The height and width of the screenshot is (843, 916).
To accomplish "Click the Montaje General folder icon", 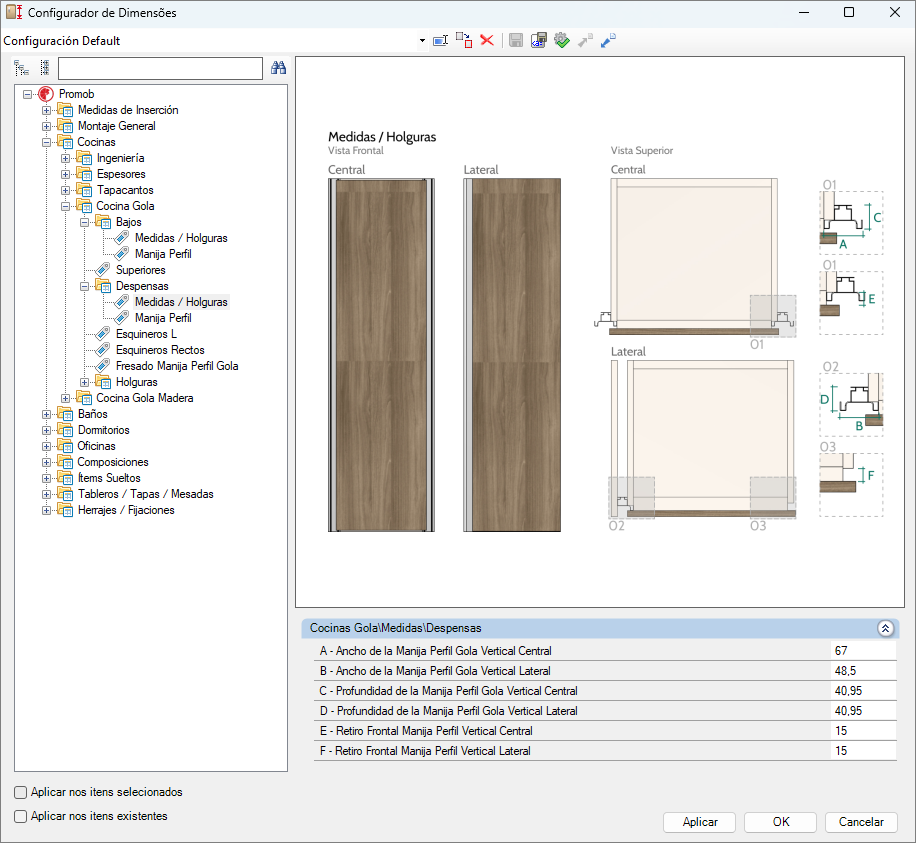I will click(x=65, y=126).
